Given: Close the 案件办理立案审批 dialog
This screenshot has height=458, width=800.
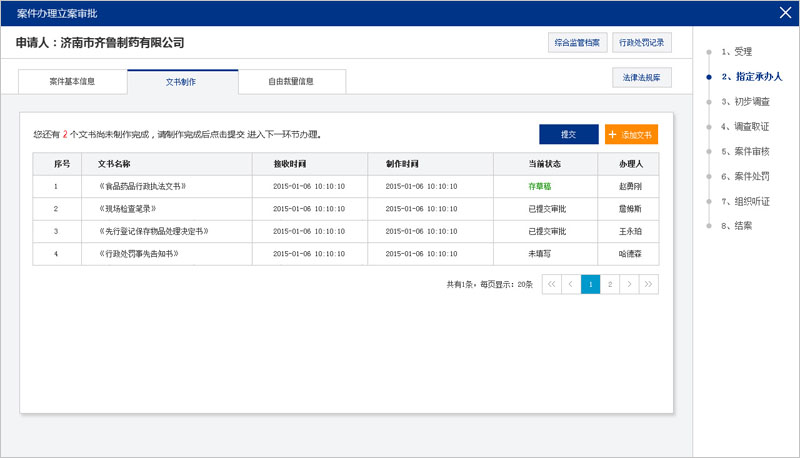Looking at the screenshot, I should coord(785,13).
